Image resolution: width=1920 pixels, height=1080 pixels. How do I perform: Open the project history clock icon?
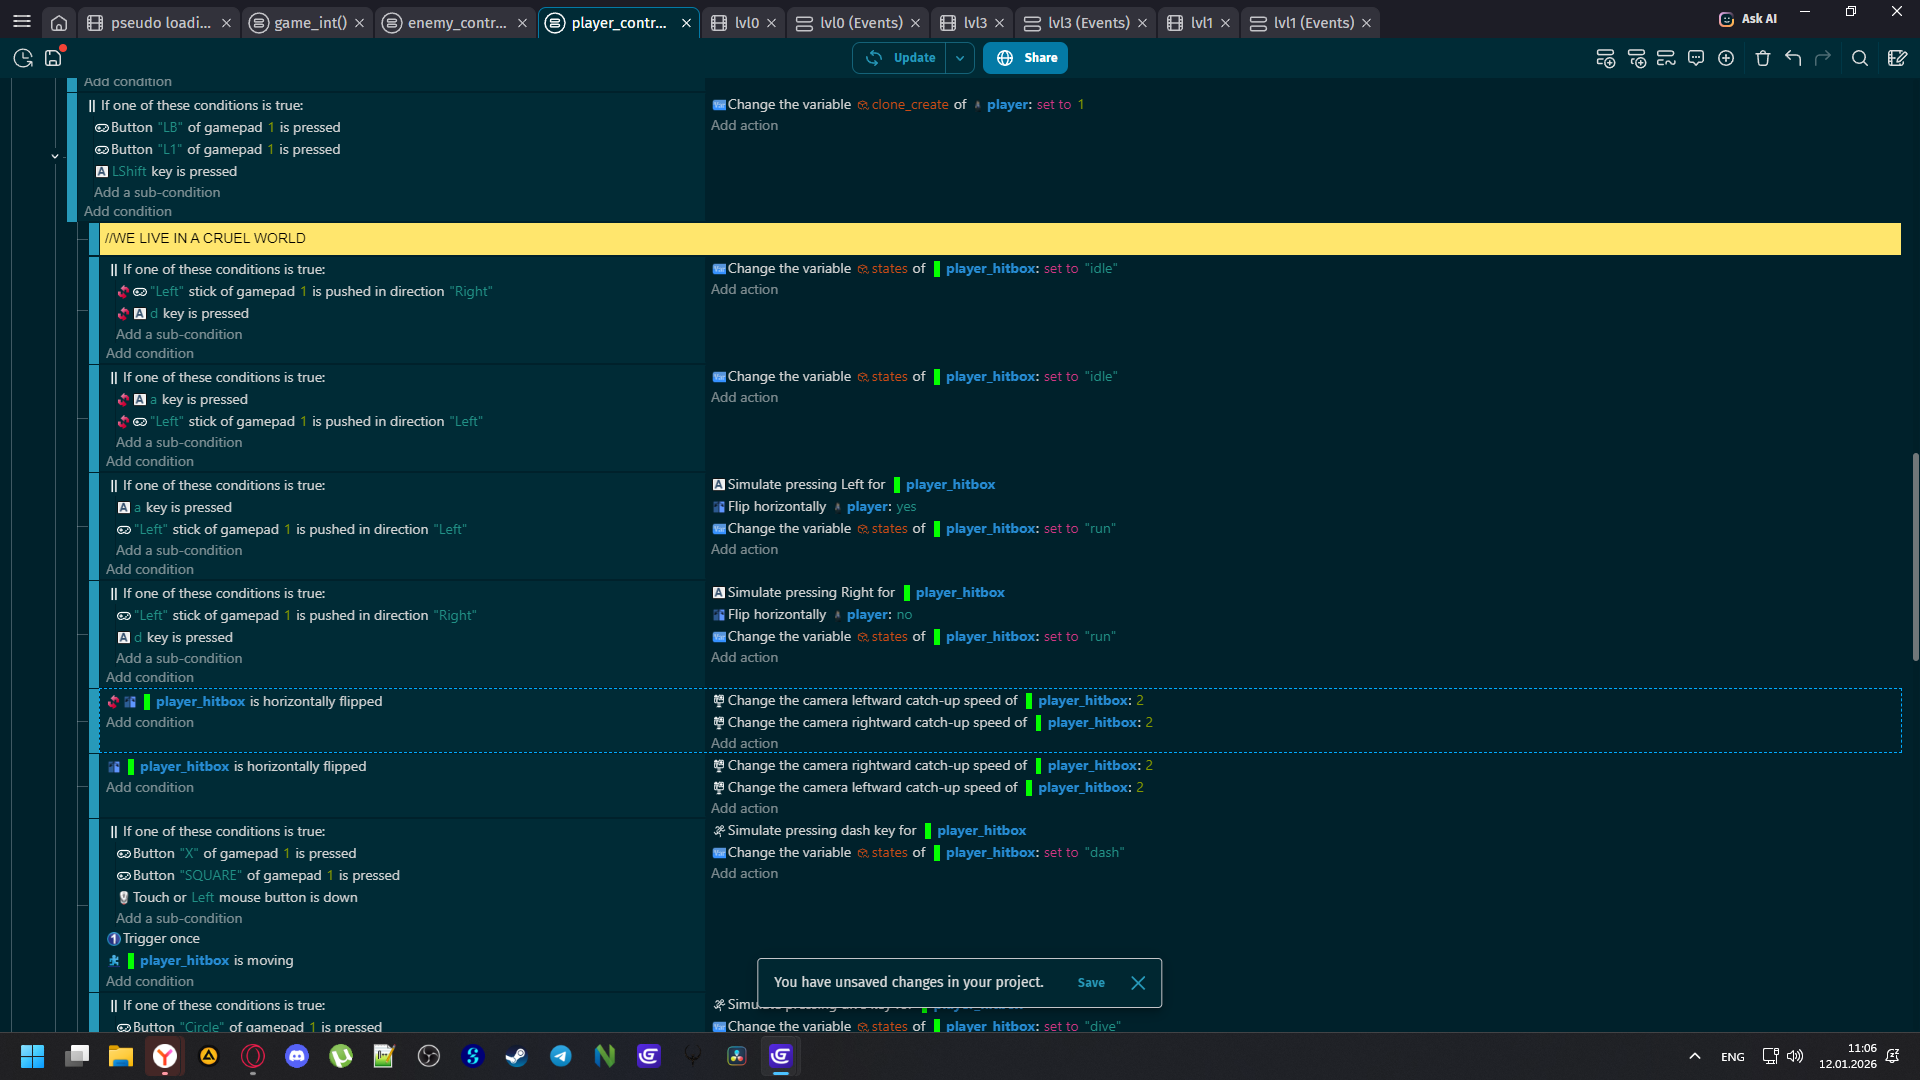click(x=22, y=58)
